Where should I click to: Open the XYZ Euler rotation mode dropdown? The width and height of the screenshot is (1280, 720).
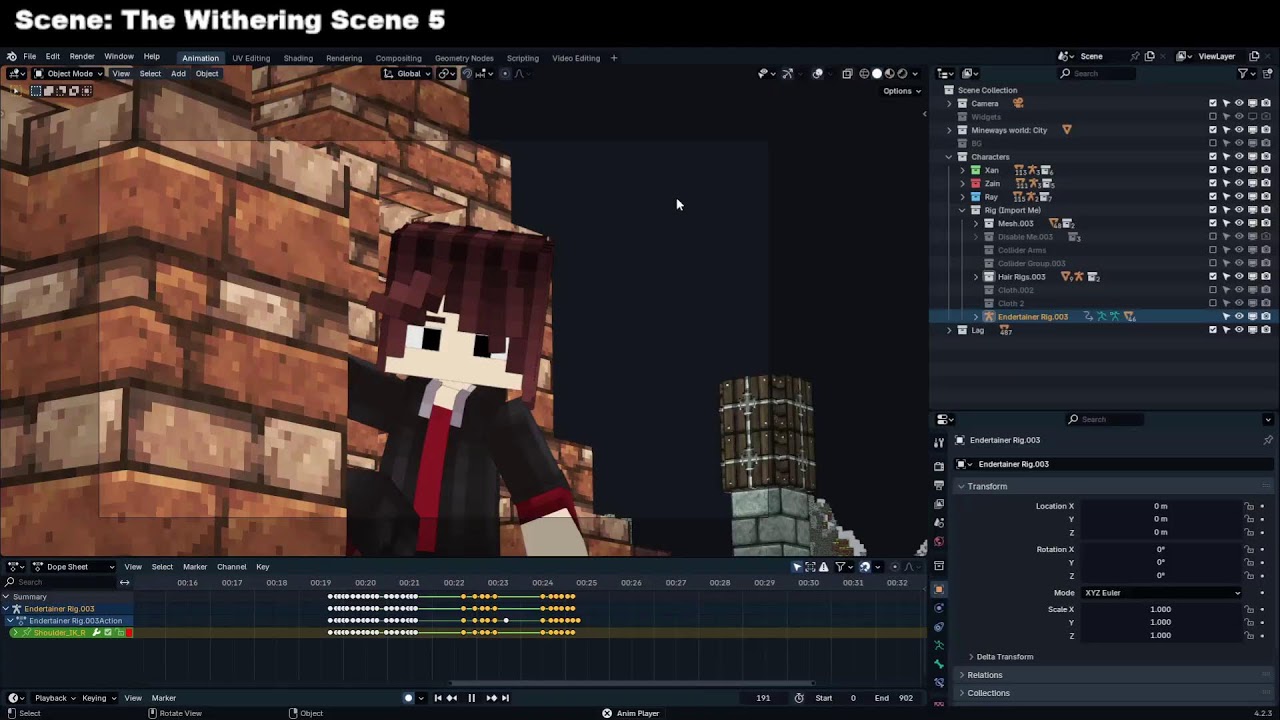tap(1162, 593)
